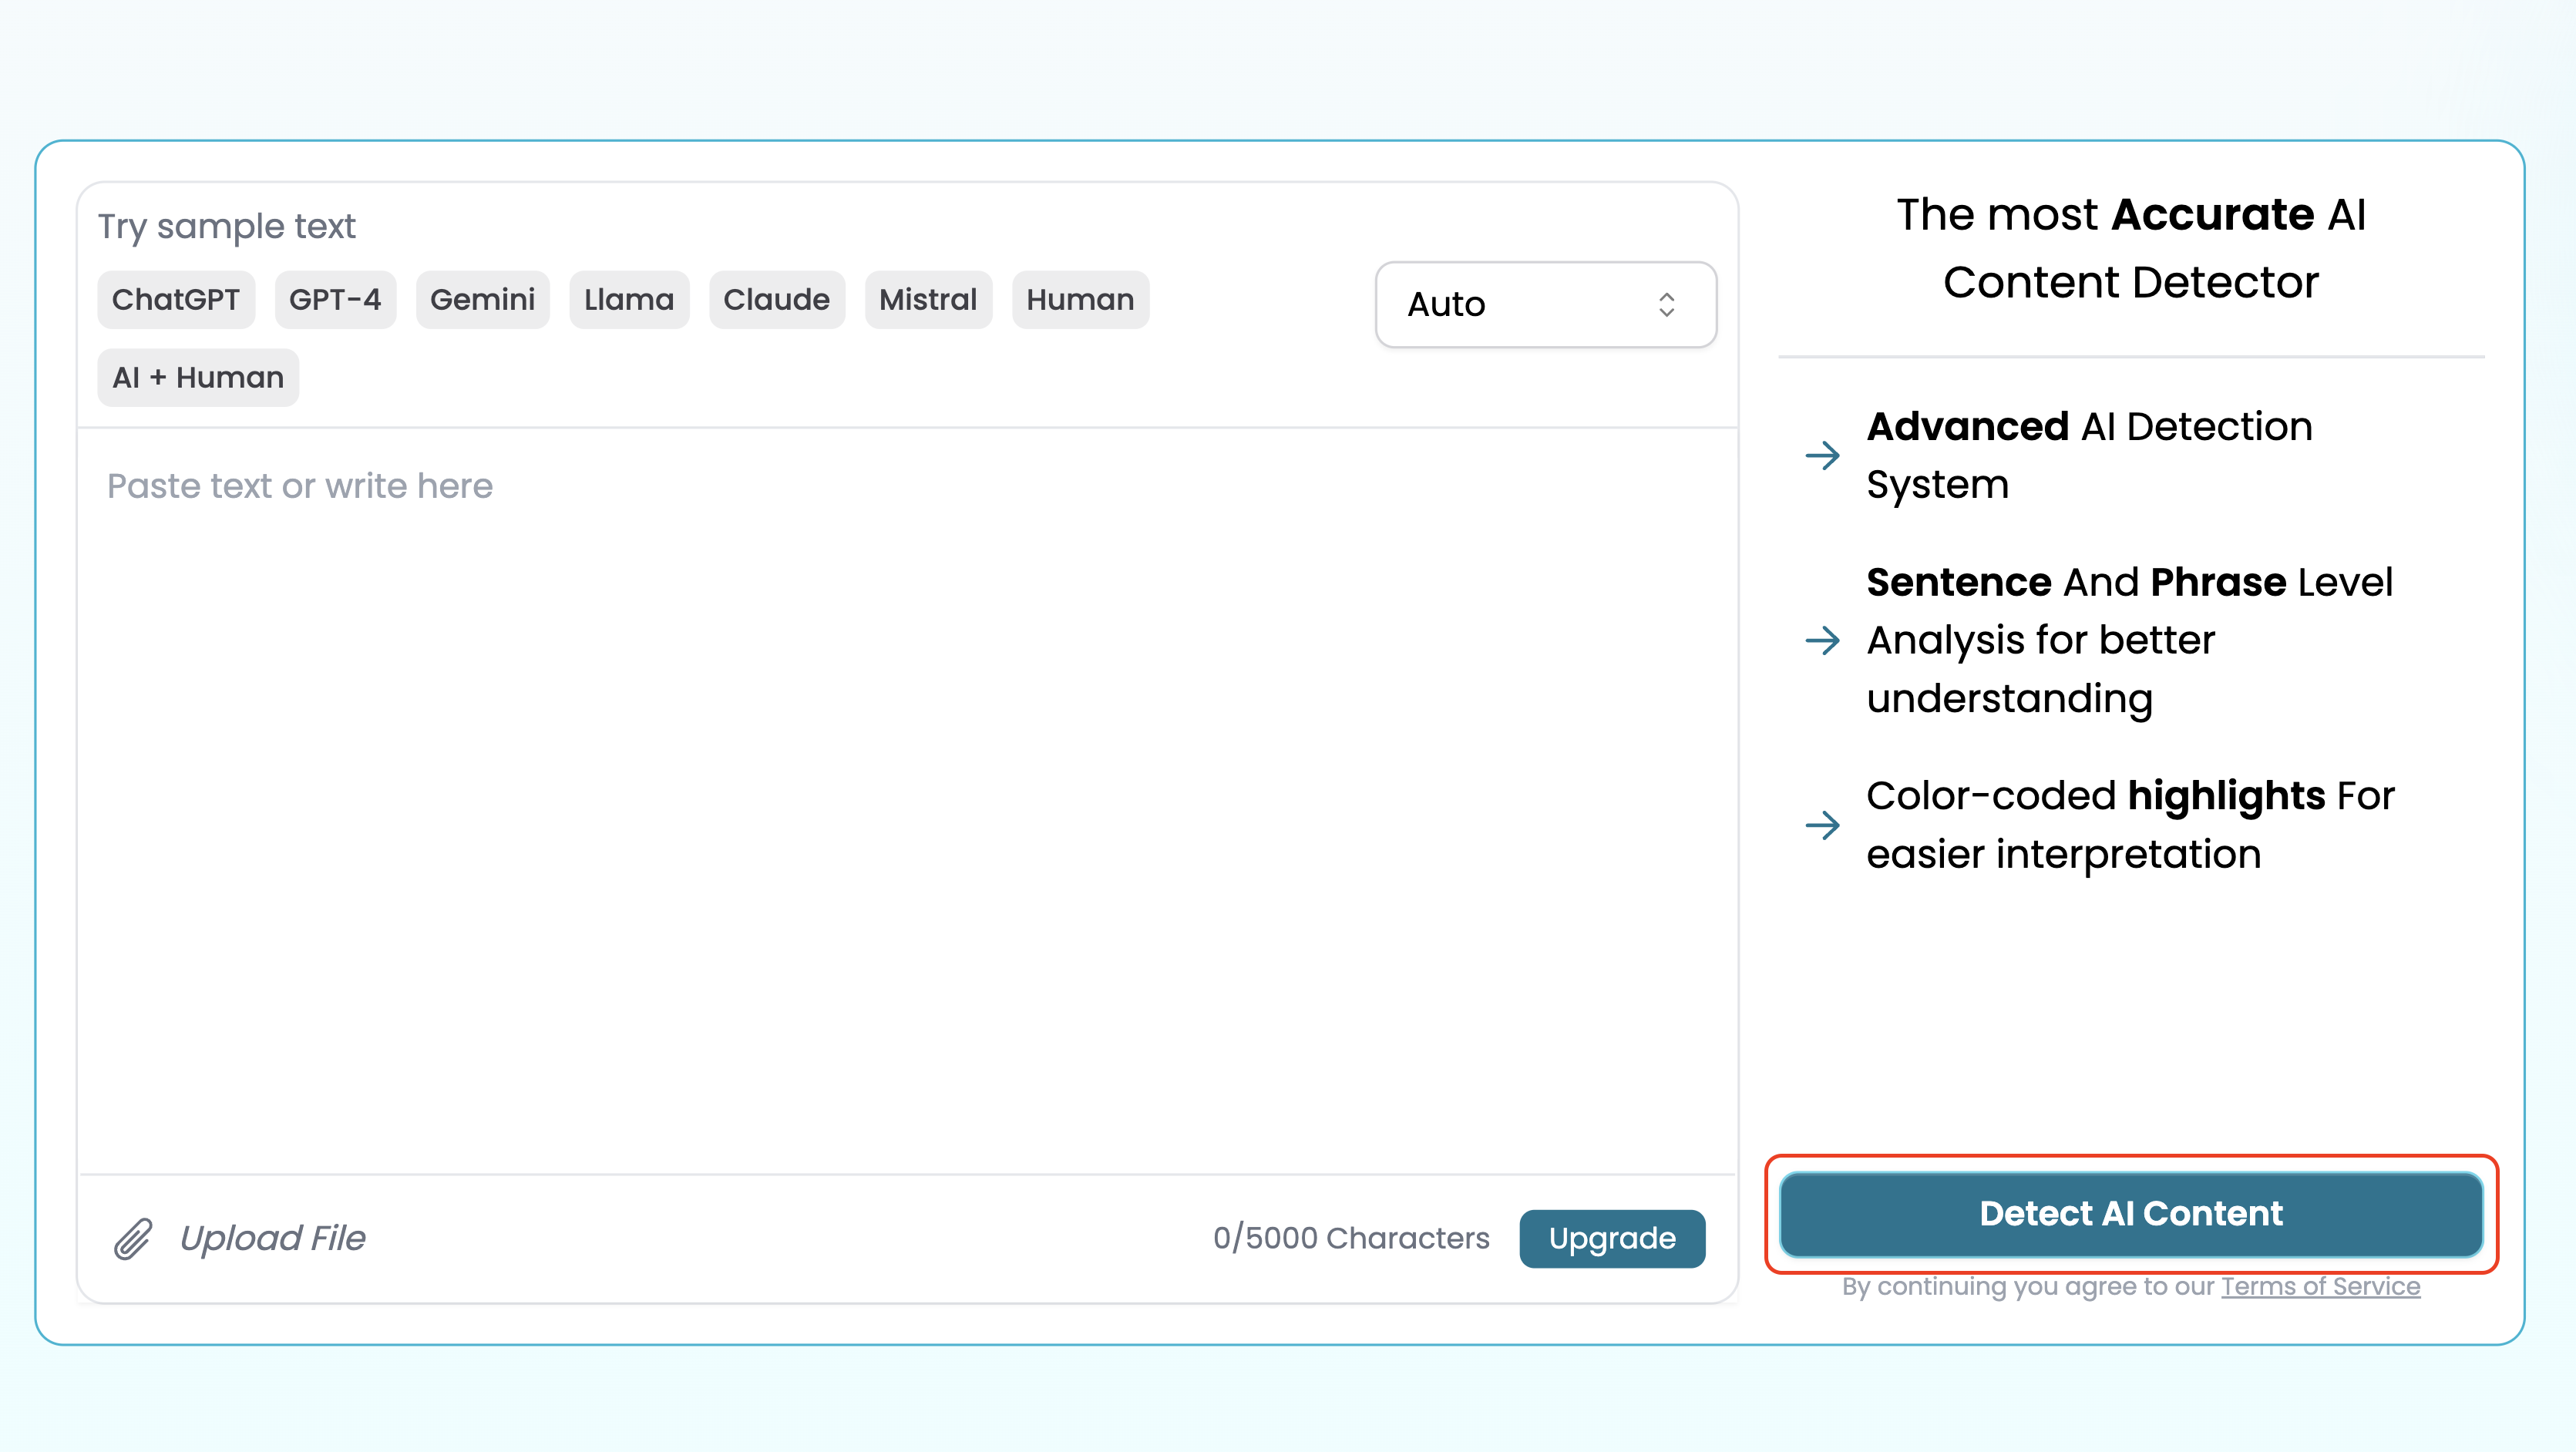Click arrow icon beside Color-coded highlights
The height and width of the screenshot is (1452, 2576).
pyautogui.click(x=1823, y=825)
